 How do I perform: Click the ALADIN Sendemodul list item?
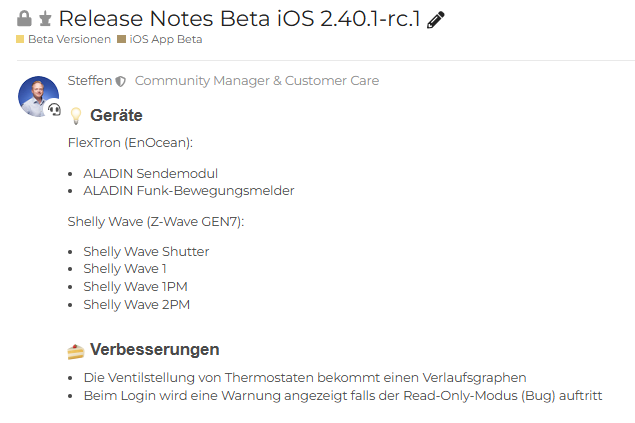pyautogui.click(x=150, y=173)
